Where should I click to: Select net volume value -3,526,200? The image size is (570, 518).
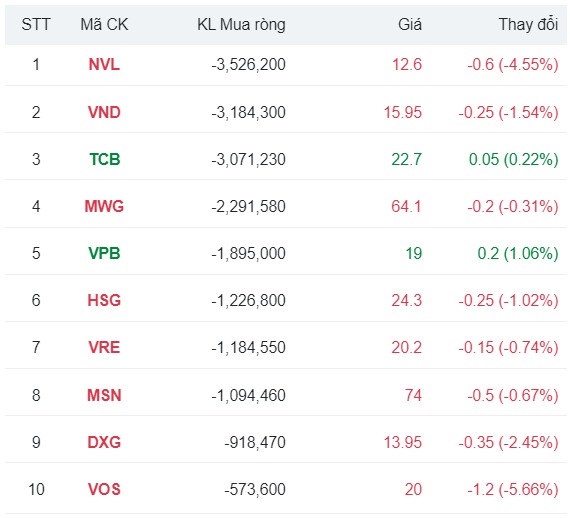(x=249, y=65)
